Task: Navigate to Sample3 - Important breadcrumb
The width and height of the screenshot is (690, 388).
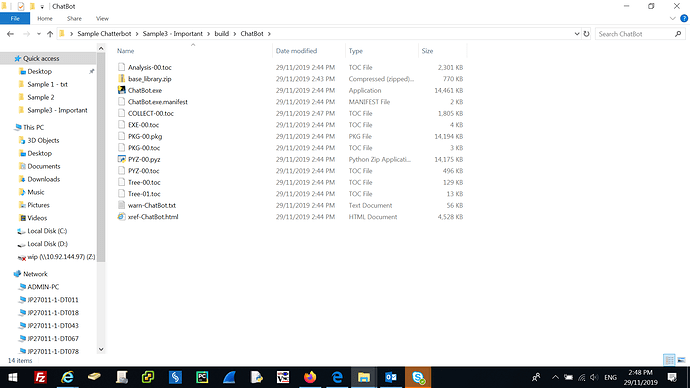Action: pos(172,34)
